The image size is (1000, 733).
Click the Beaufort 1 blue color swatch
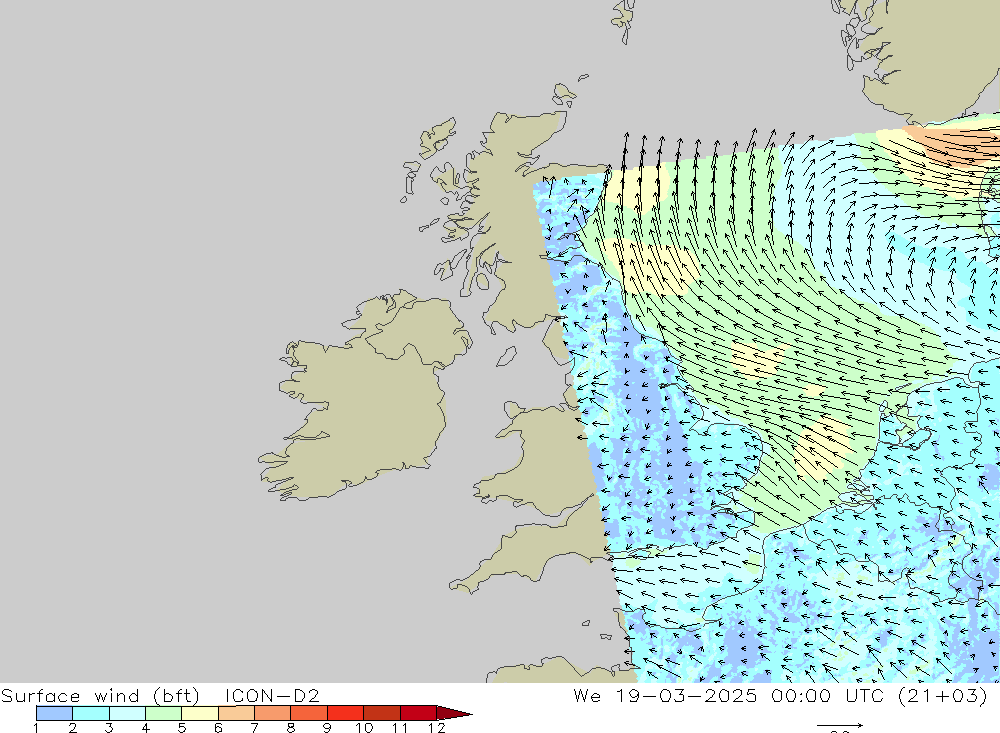point(54,713)
